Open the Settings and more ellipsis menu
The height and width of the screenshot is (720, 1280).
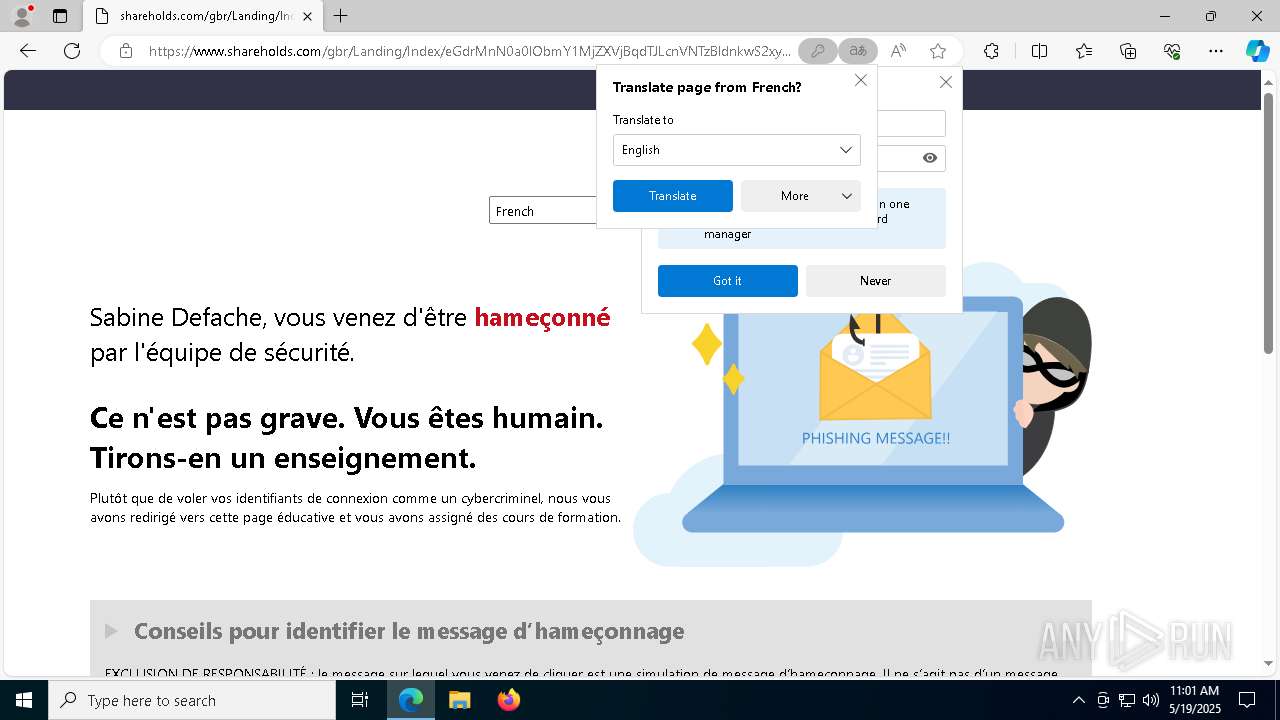coord(1216,51)
